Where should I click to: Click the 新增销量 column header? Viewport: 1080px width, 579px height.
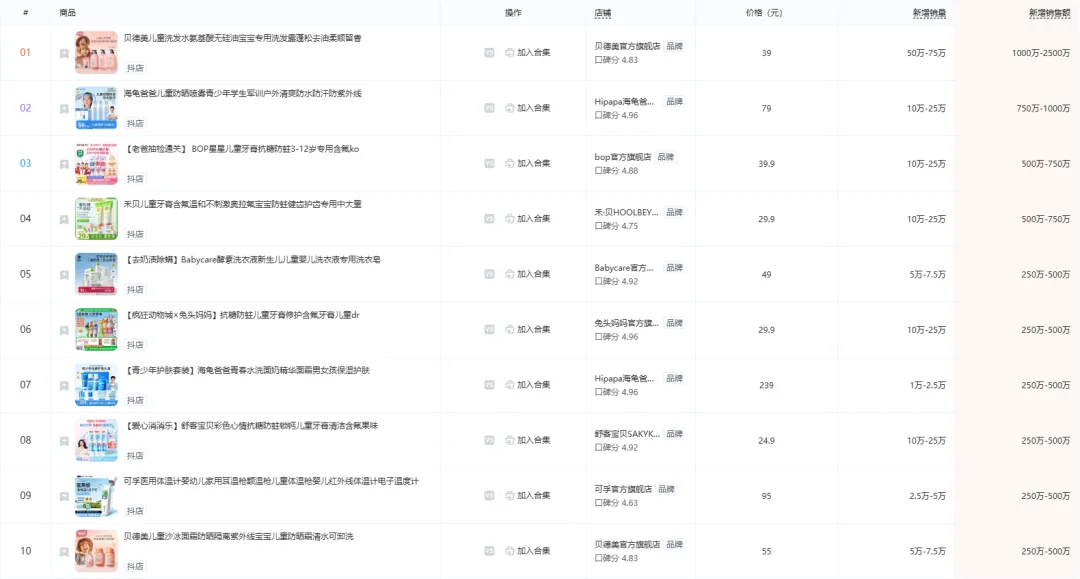coord(929,13)
